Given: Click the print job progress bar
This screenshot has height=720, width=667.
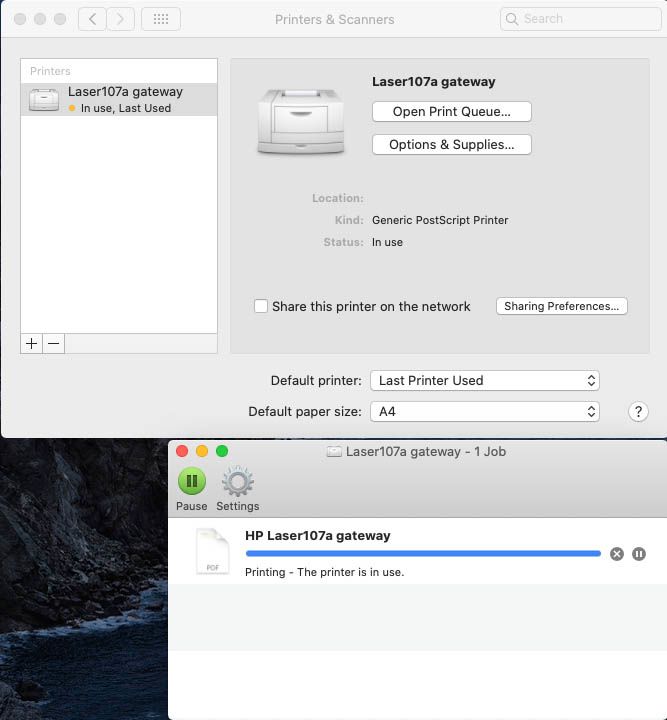Looking at the screenshot, I should coord(422,553).
